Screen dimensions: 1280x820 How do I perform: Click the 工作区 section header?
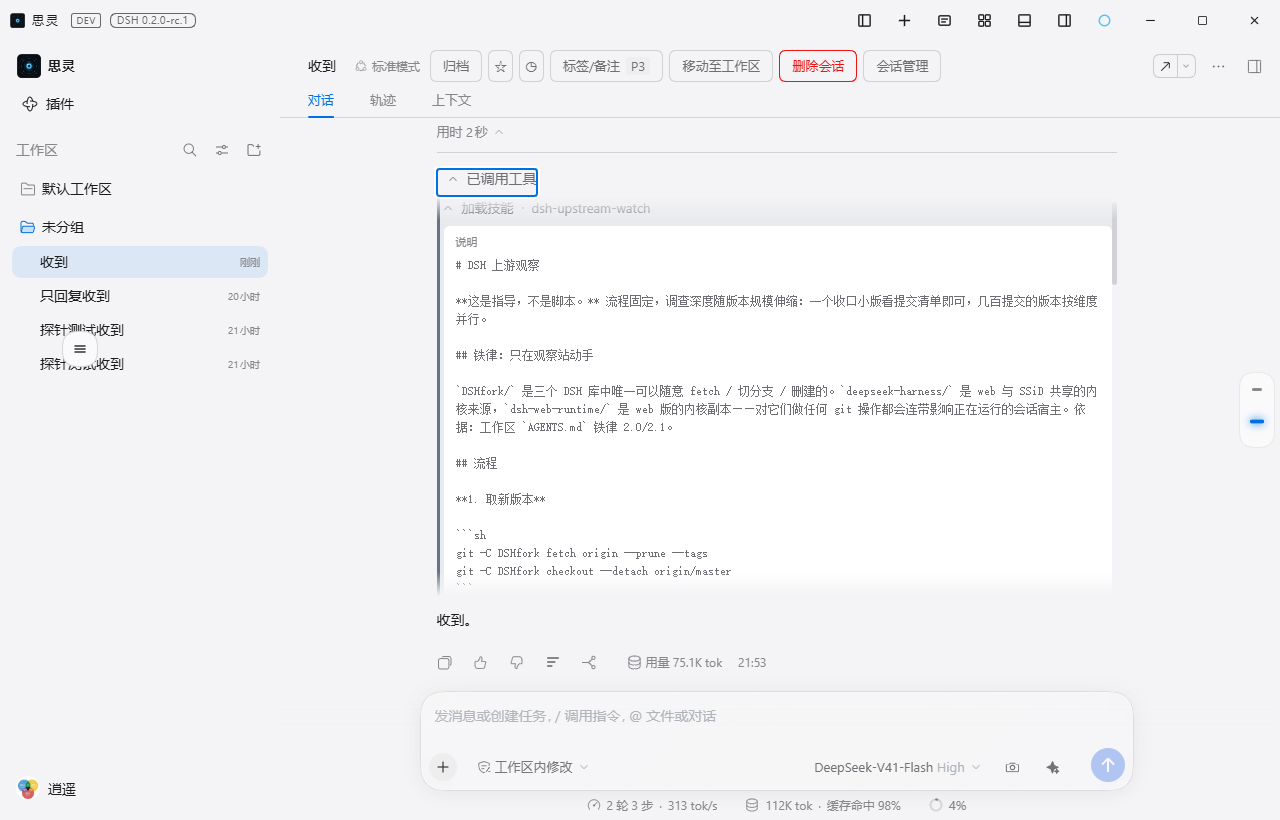tap(37, 150)
